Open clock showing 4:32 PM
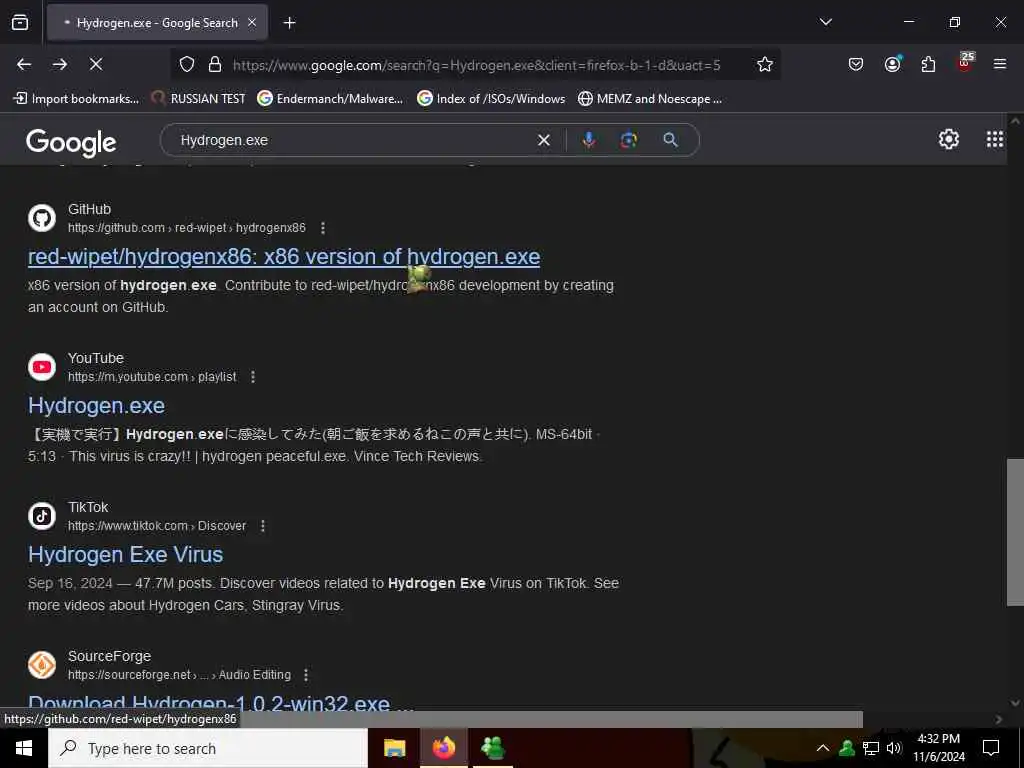The image size is (1024, 768). [x=938, y=748]
